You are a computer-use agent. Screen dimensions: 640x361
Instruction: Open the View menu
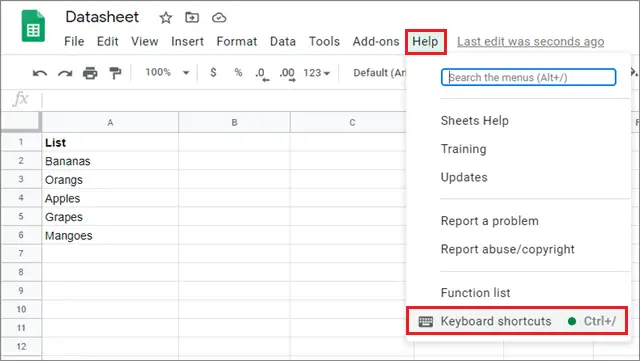pos(144,41)
